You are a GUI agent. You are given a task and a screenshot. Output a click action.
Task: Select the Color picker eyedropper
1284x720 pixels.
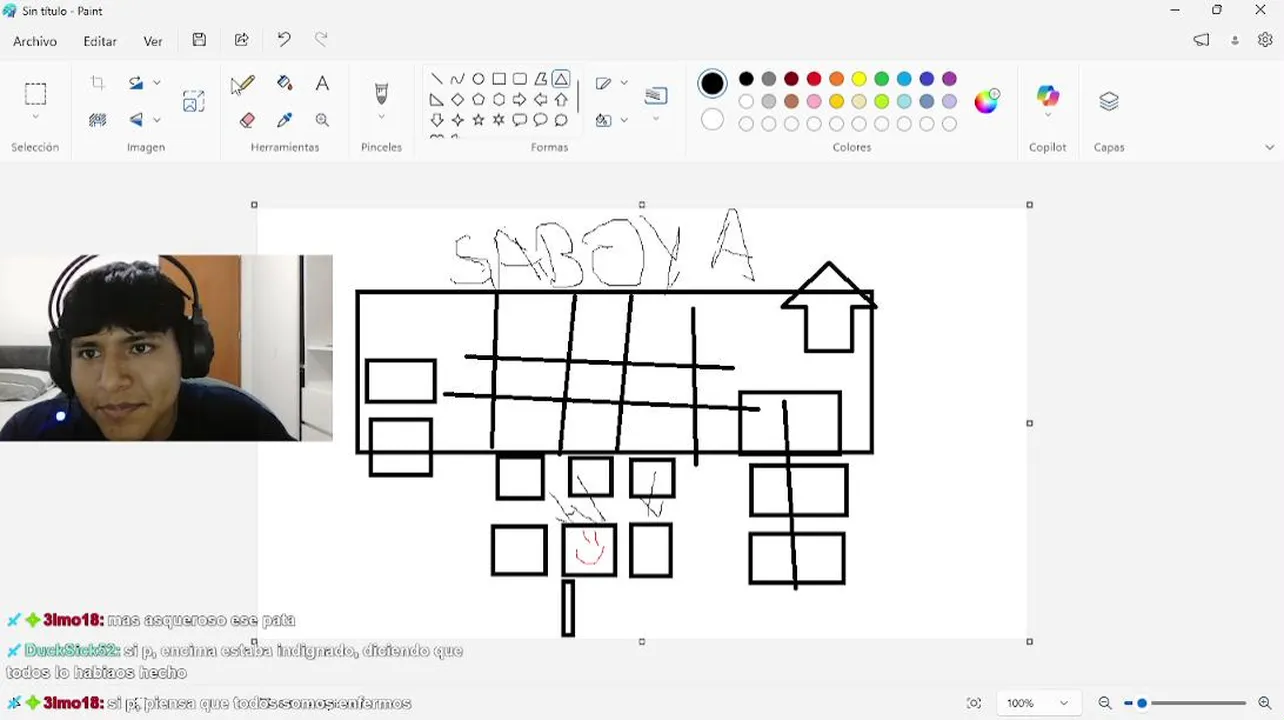point(285,120)
